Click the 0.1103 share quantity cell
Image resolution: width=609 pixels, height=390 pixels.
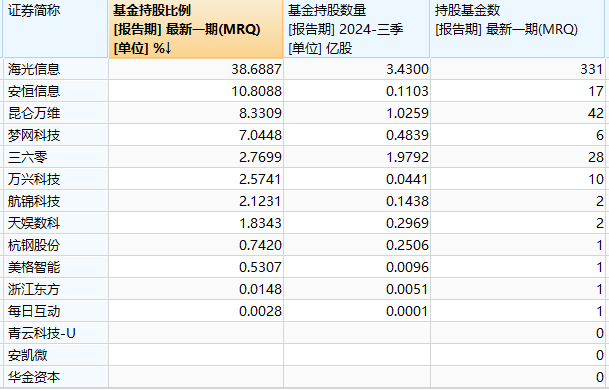[357, 91]
